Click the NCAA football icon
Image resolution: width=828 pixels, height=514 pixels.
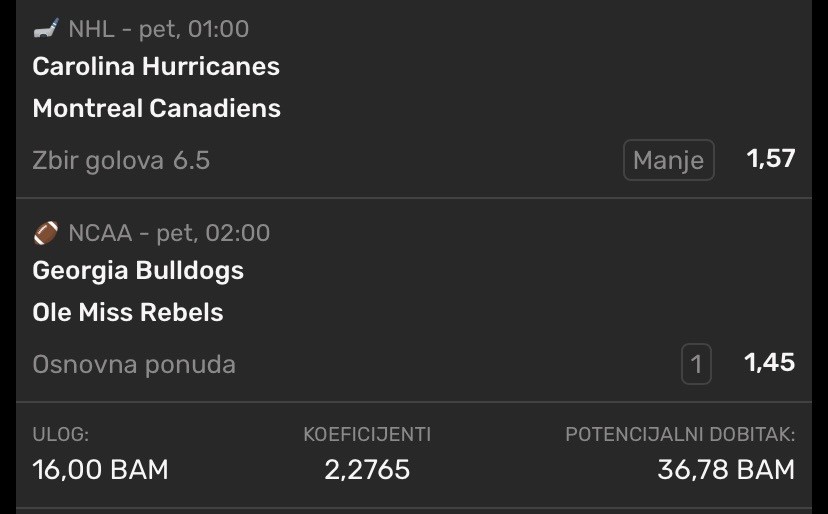tap(46, 234)
